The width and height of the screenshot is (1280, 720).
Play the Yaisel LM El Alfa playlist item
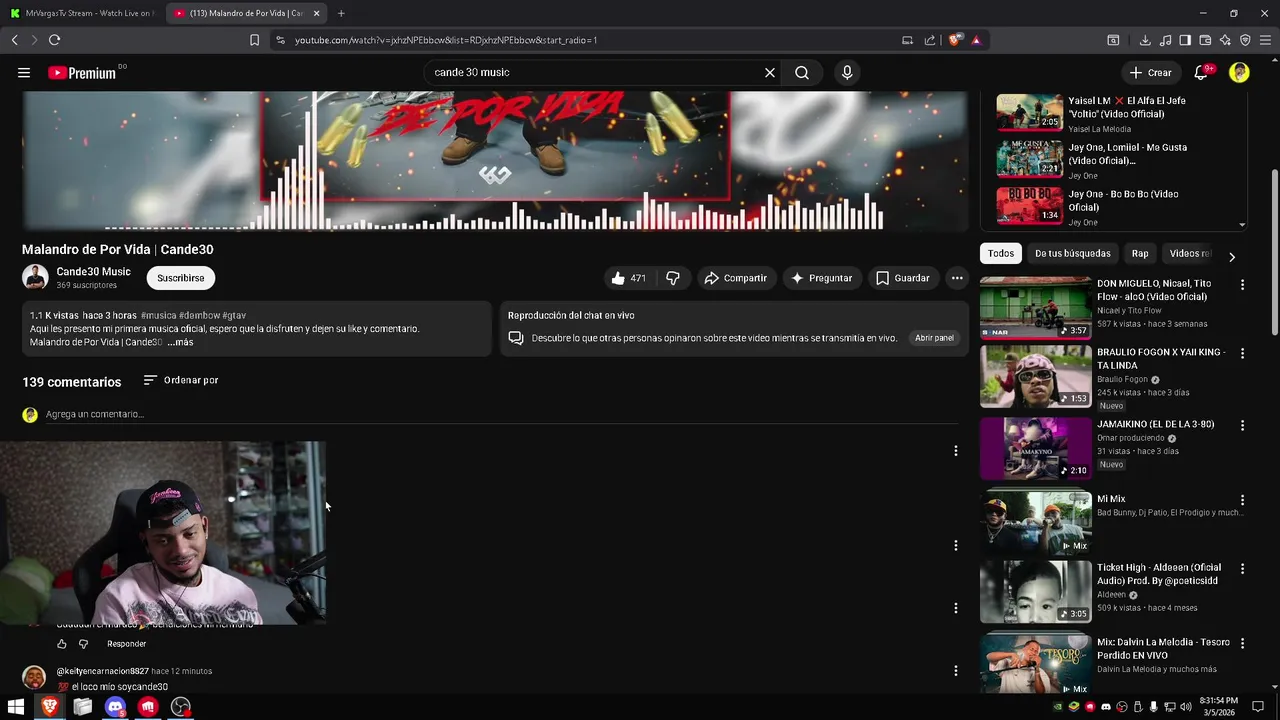pyautogui.click(x=1120, y=112)
